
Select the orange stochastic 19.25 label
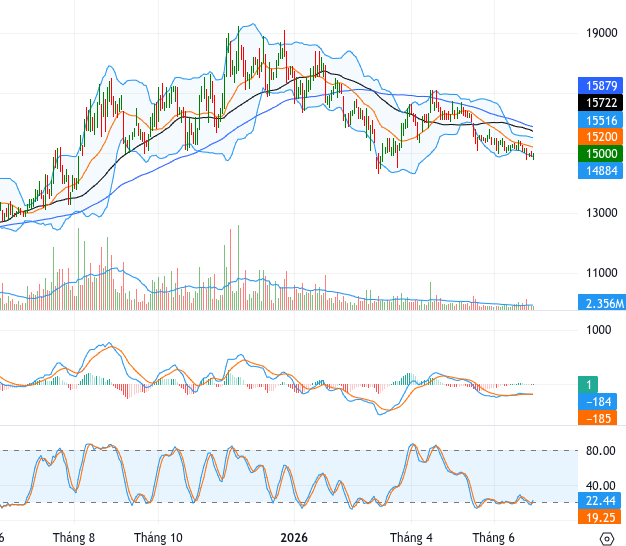(600, 517)
